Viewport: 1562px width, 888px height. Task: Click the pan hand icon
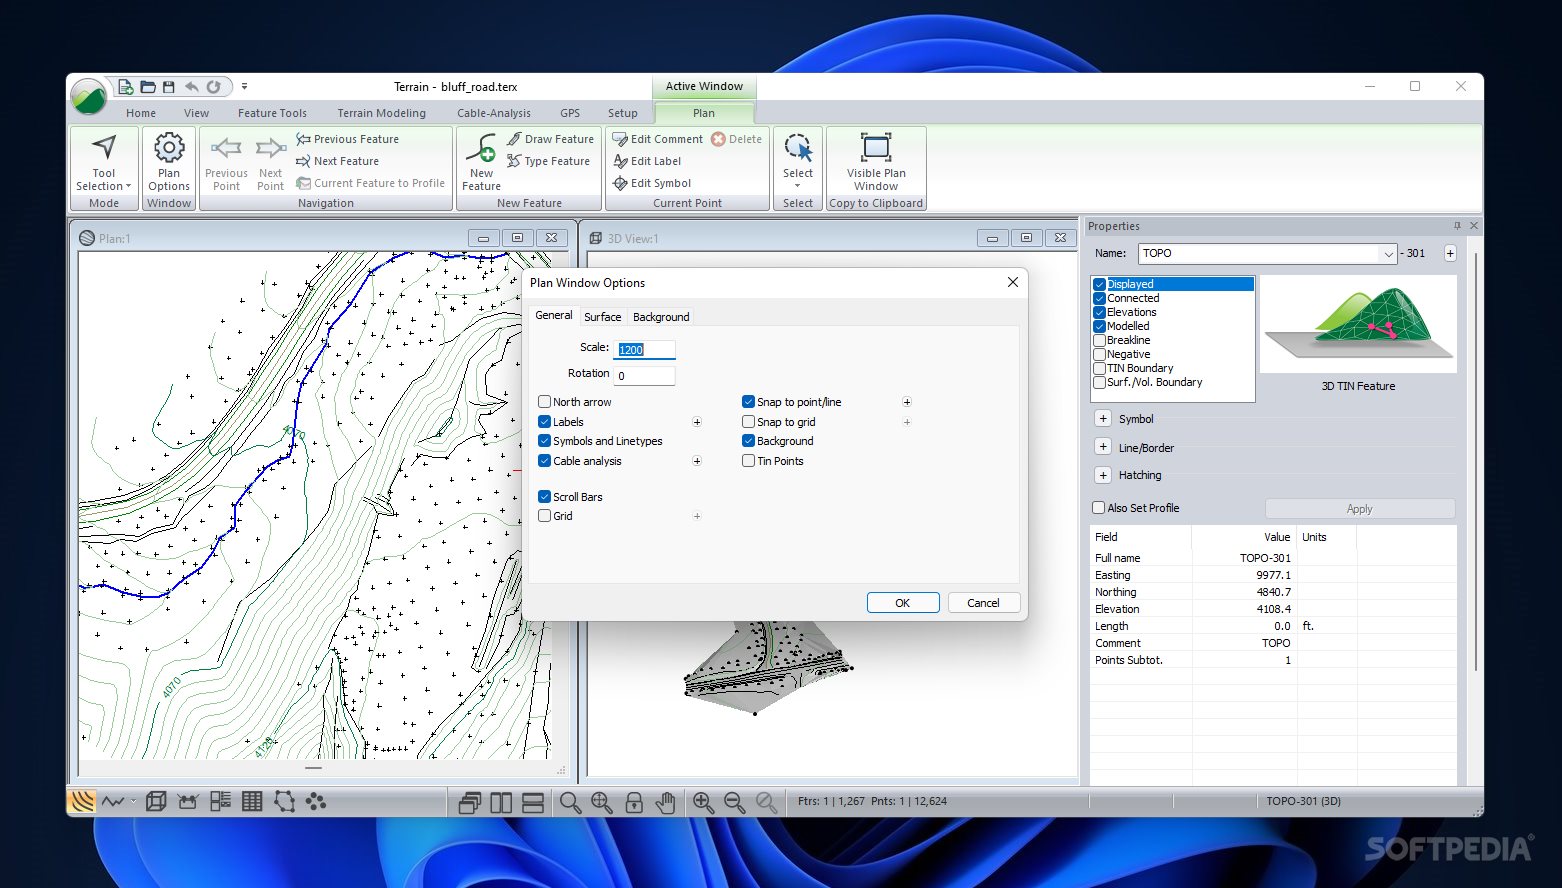pos(666,802)
